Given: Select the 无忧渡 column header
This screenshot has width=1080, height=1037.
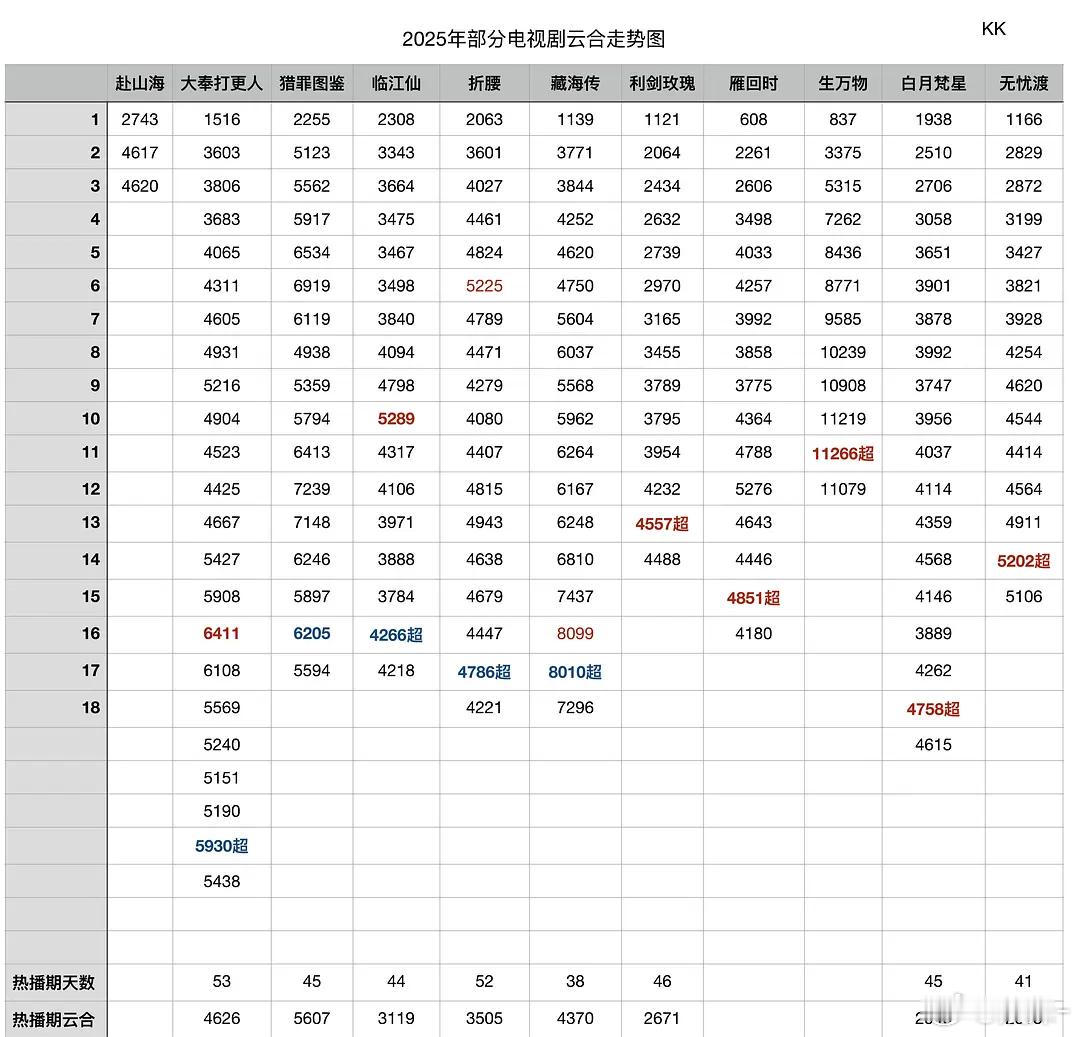Looking at the screenshot, I should coord(1024,84).
